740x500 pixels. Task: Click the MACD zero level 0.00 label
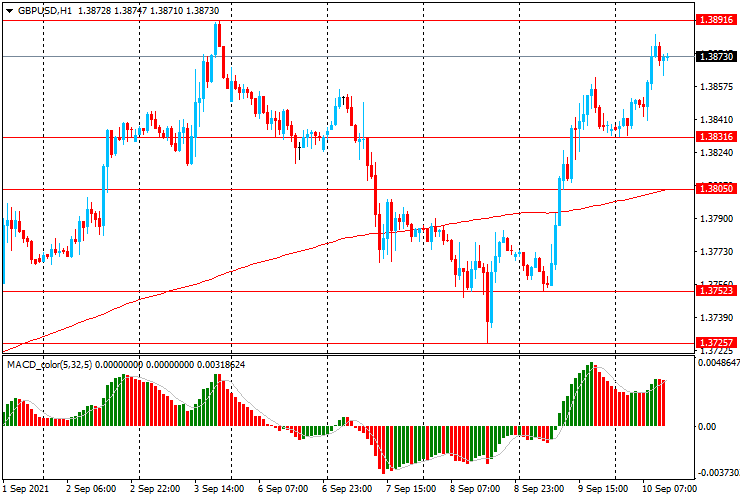point(706,426)
